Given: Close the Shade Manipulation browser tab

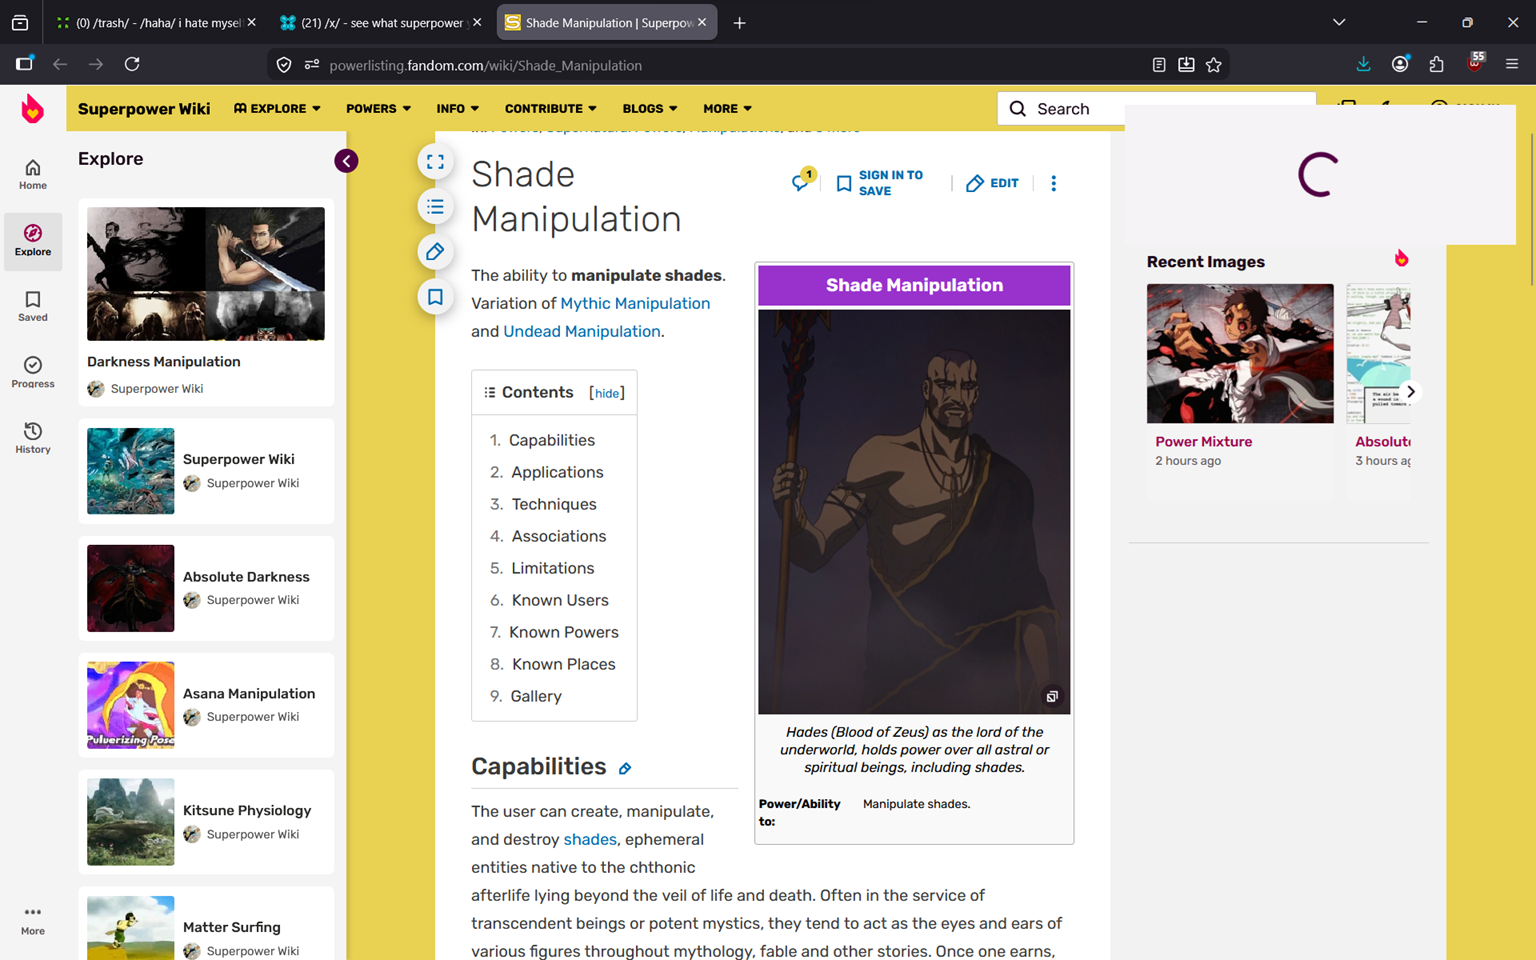Looking at the screenshot, I should 702,22.
